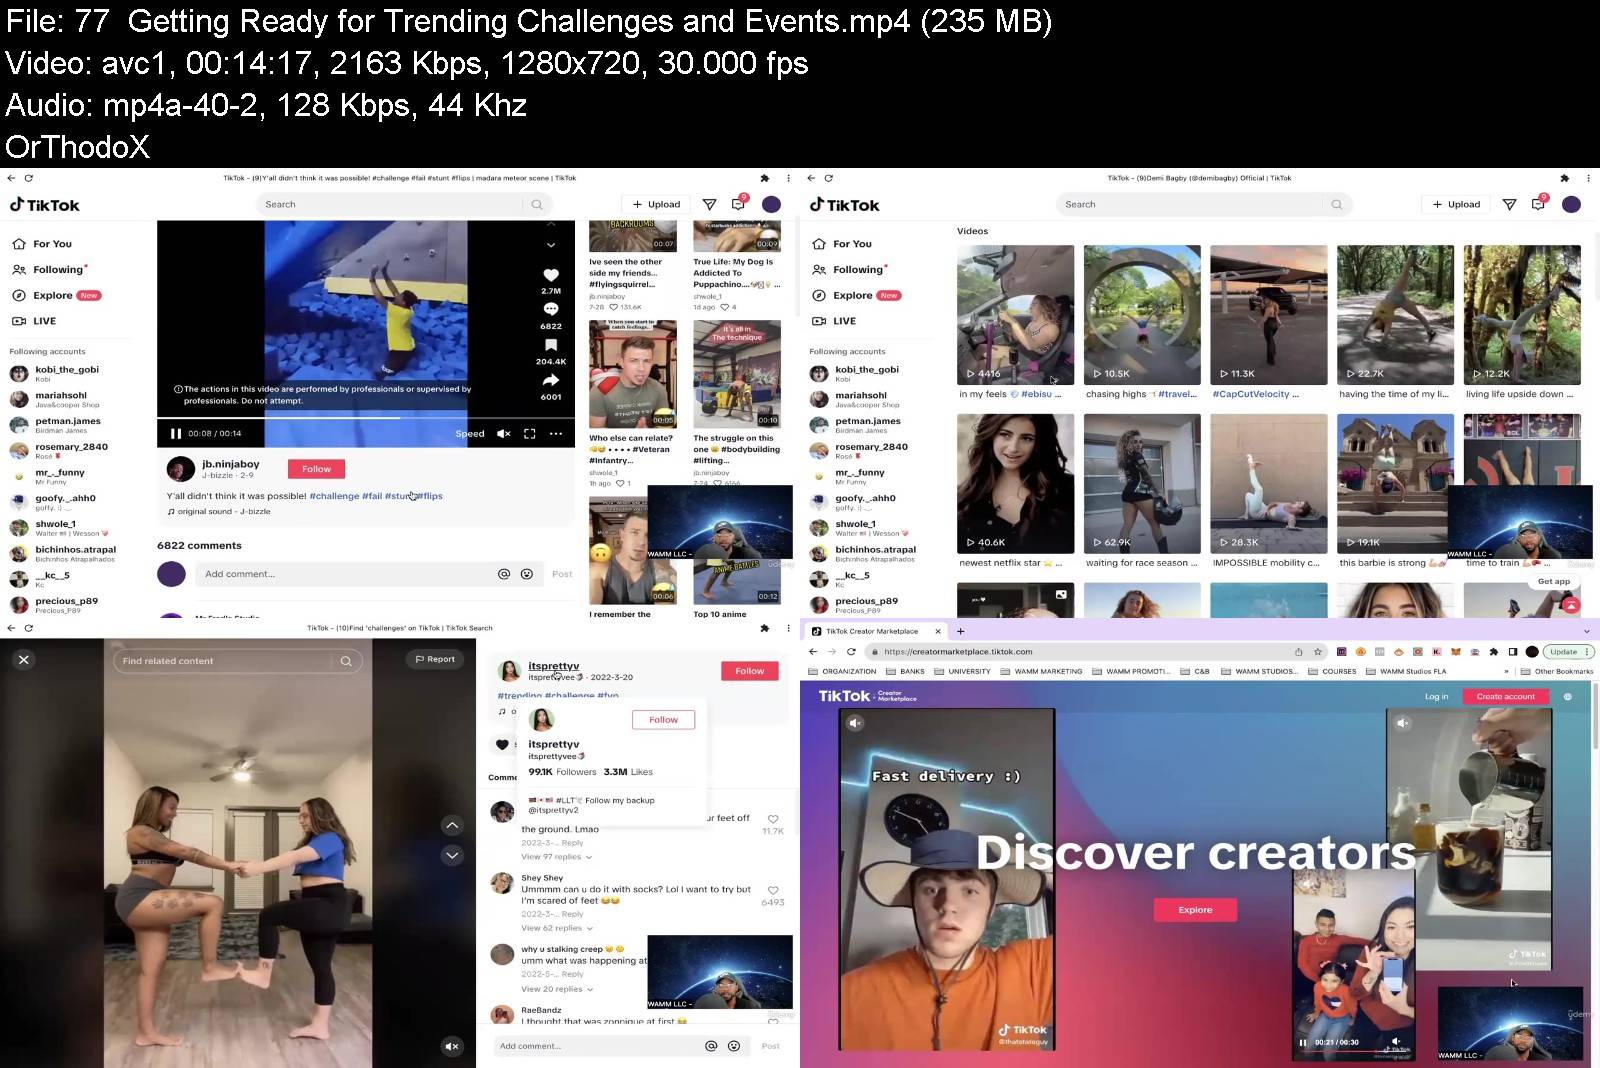Viewport: 1600px width, 1068px height.
Task: Follow itsprettyvv in the profile hover card
Action: [663, 720]
